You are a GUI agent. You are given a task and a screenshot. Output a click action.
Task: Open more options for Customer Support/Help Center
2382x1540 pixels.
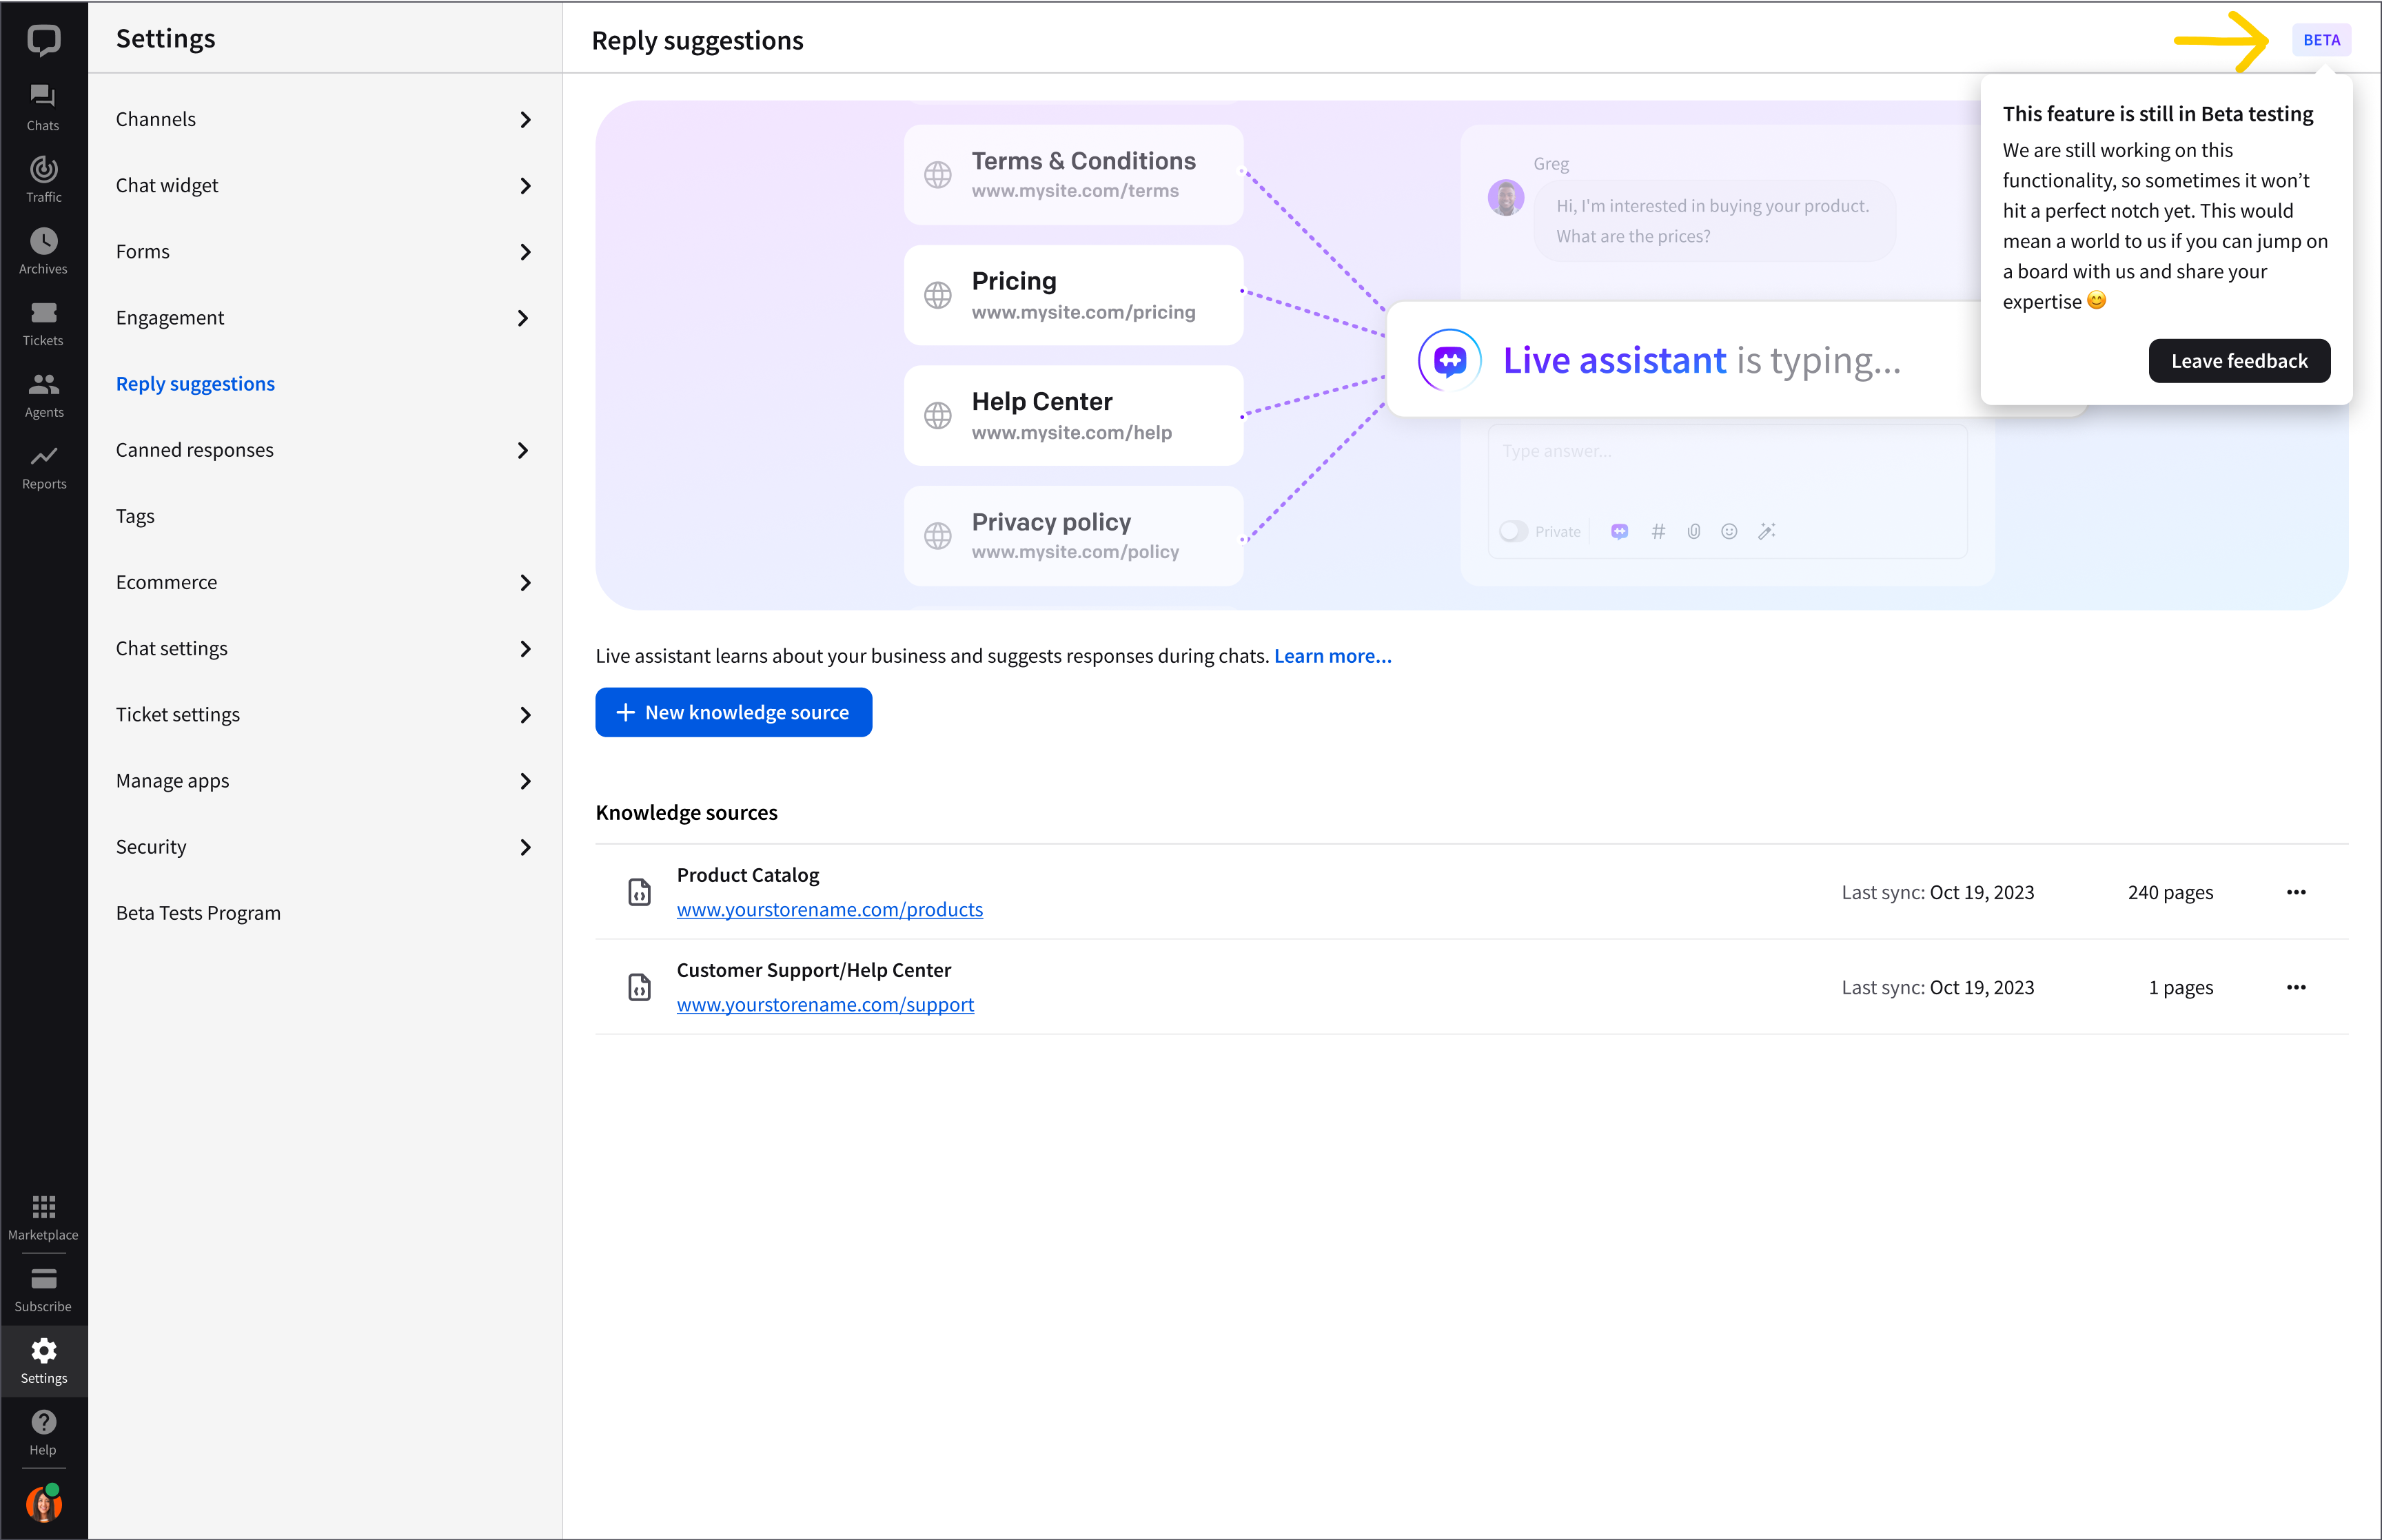pyautogui.click(x=2296, y=987)
